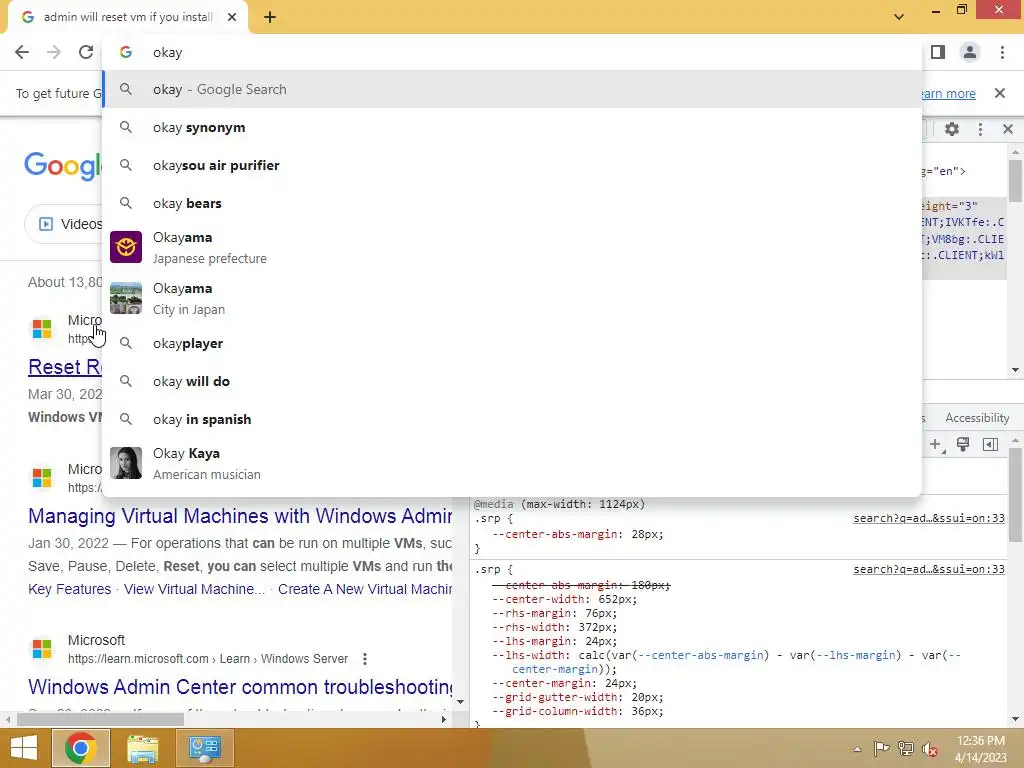This screenshot has height=768, width=1024.
Task: Open Windows Start button
Action: point(24,748)
